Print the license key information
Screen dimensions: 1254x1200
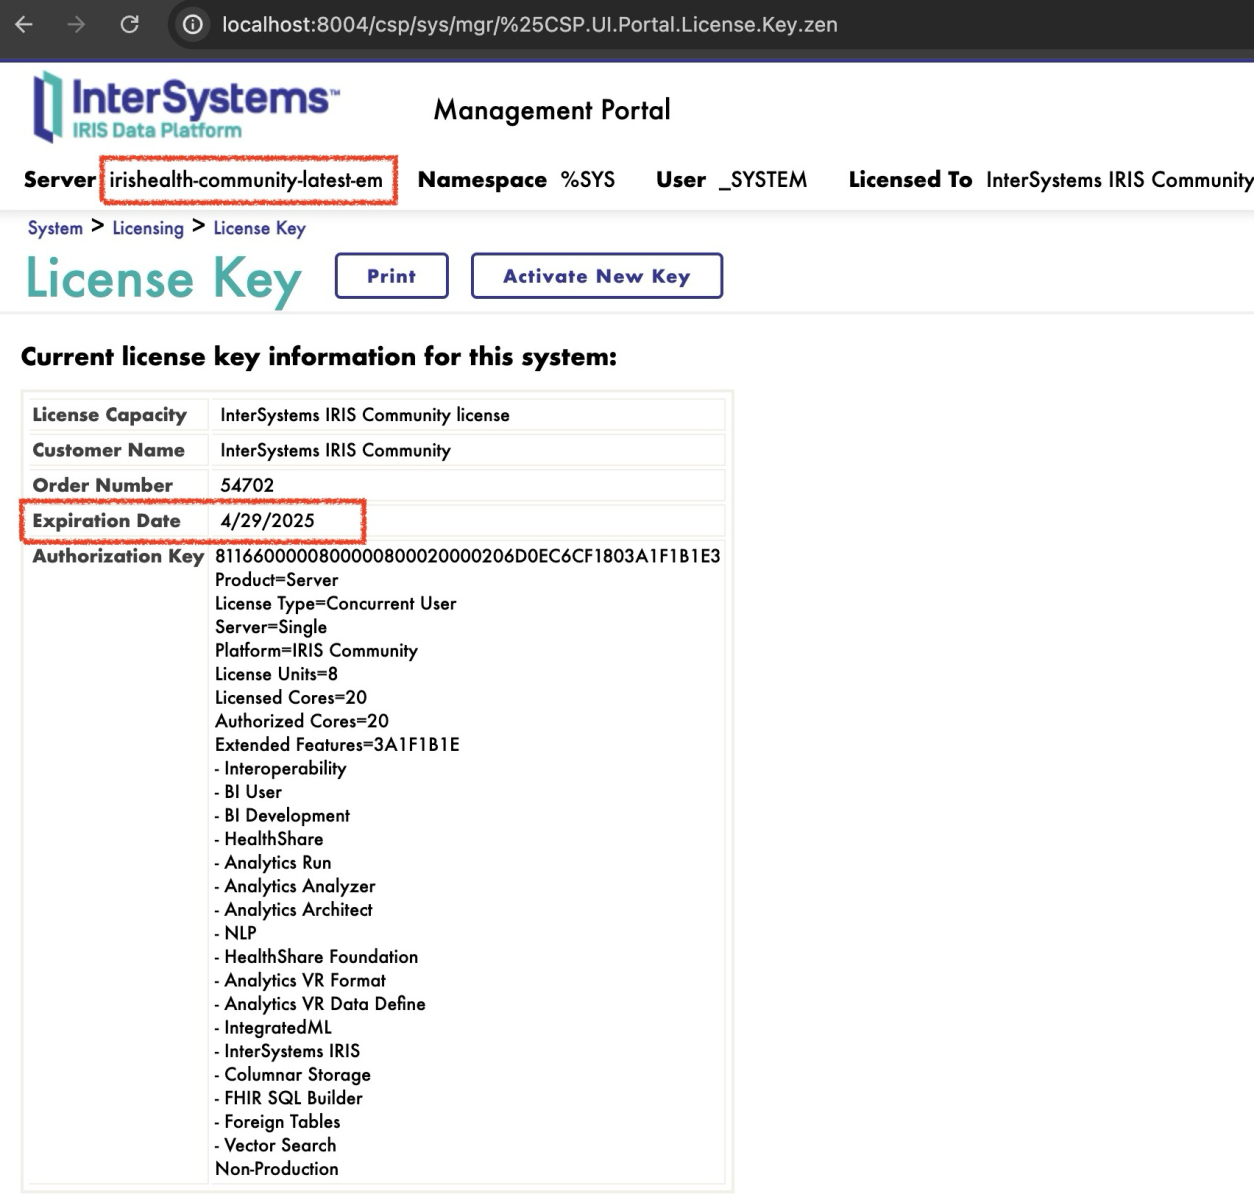(x=391, y=276)
